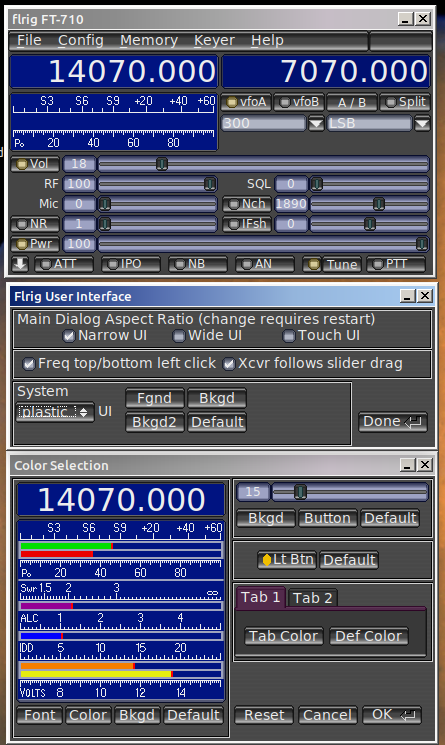This screenshot has width=445, height=745.
Task: Click the Tab Color button
Action: 284,636
